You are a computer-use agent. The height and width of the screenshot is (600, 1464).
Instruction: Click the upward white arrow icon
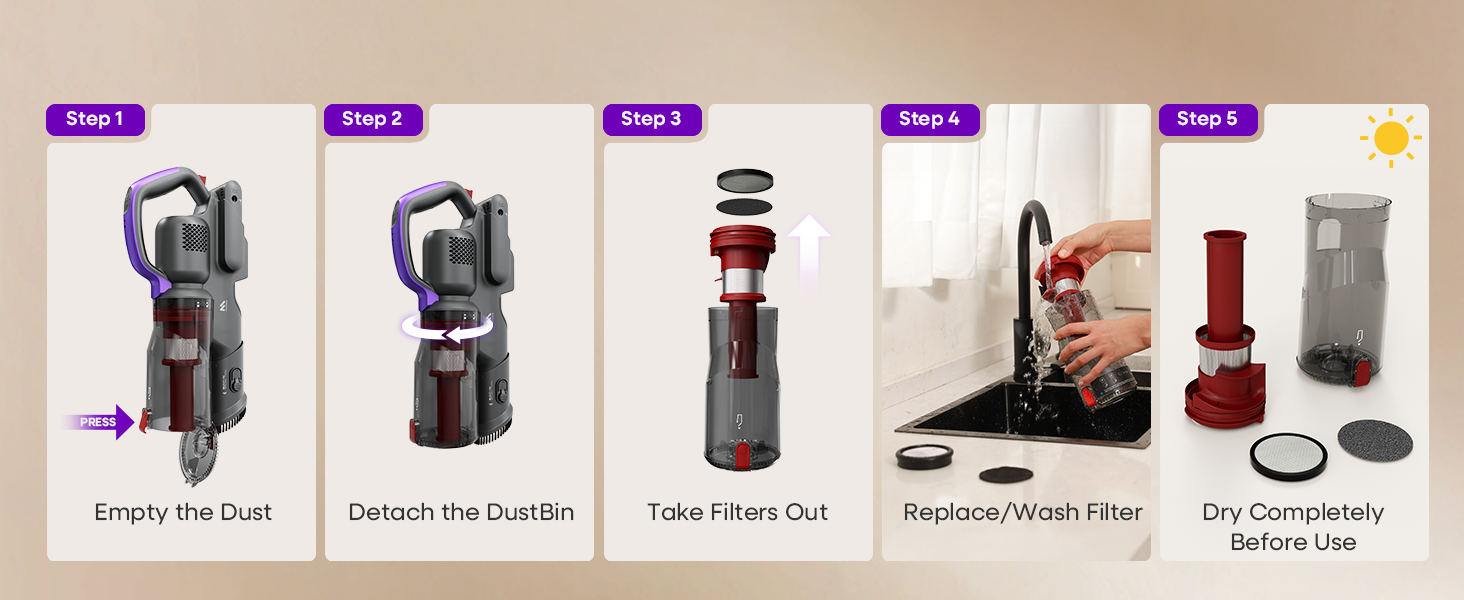coord(809,251)
